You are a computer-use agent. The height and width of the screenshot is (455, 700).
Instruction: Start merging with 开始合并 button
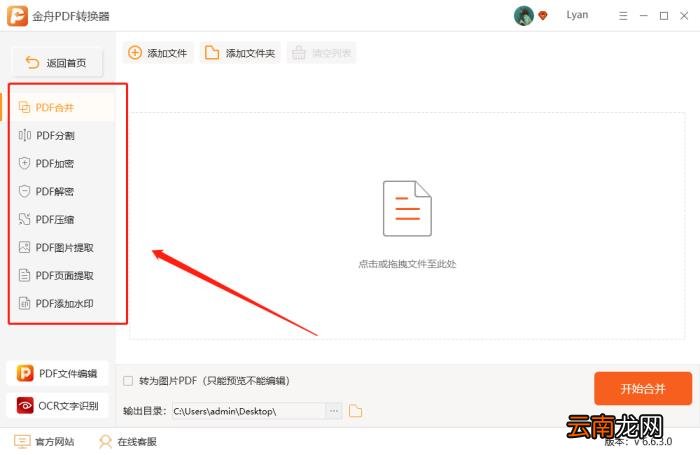(643, 388)
